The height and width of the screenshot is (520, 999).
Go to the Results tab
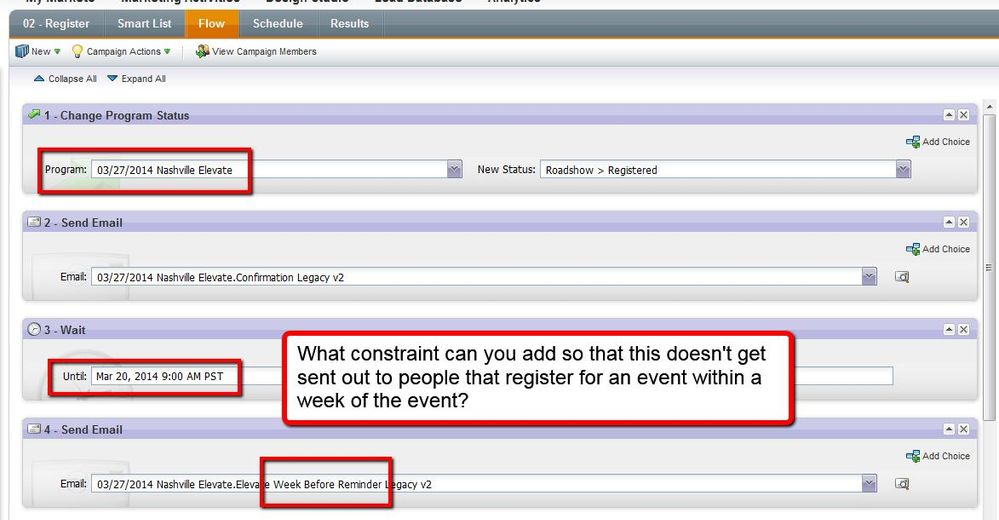[x=350, y=23]
